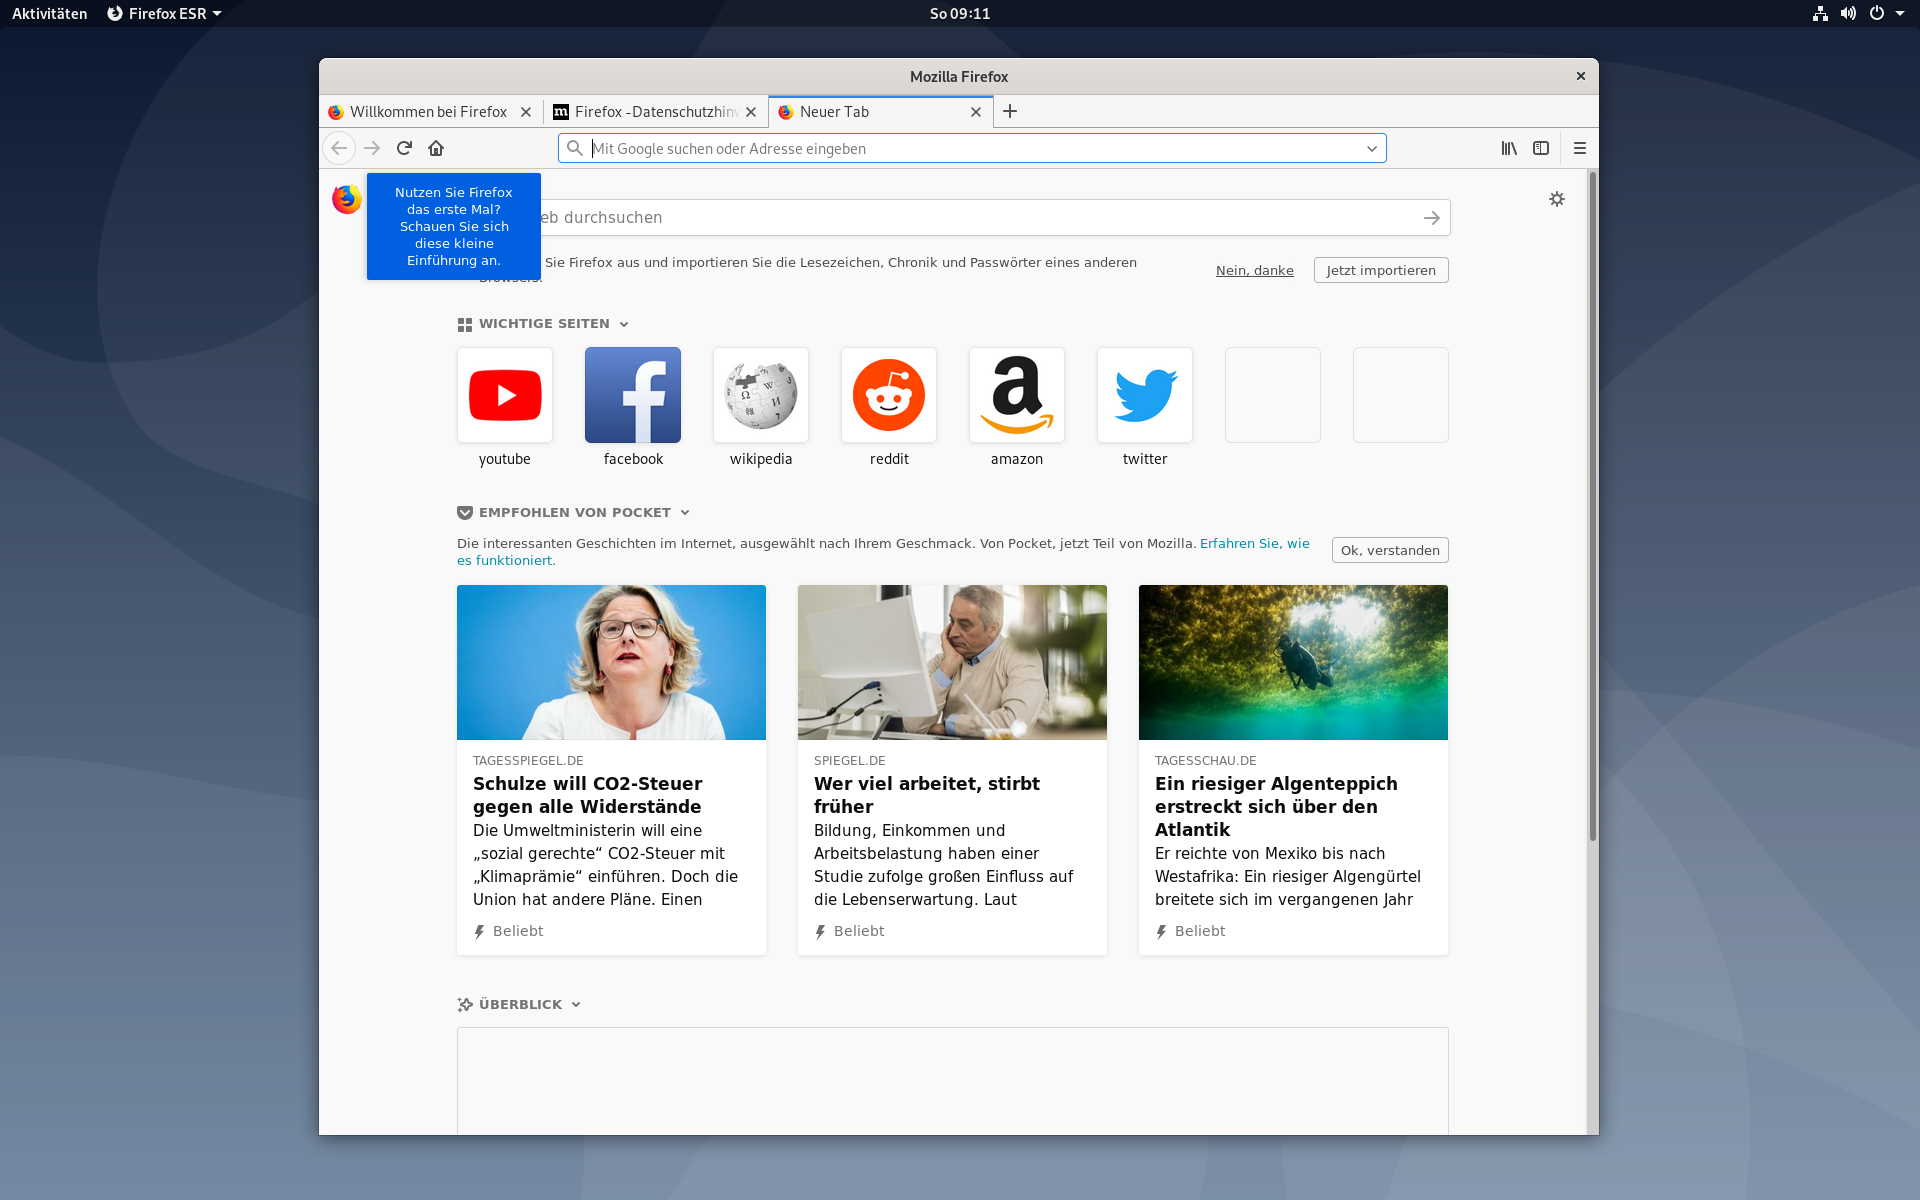This screenshot has height=1200, width=1920.
Task: Submit web search arrow button
Action: 1432,218
